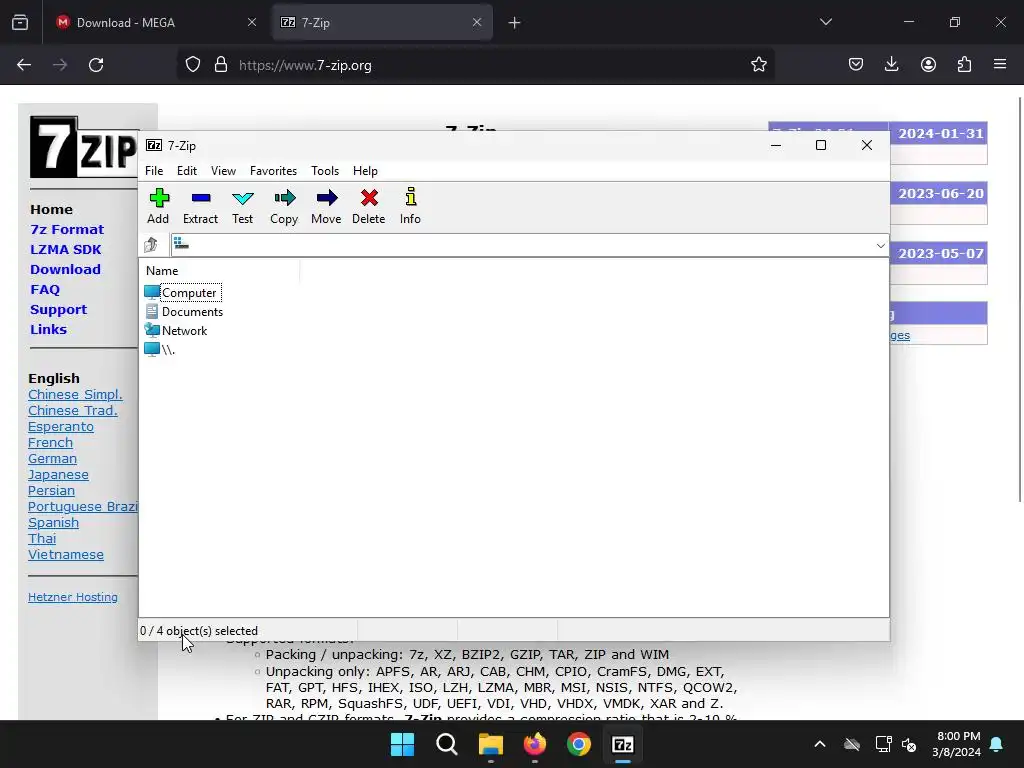
Task: Open the 7-Zip Help menu
Action: 365,170
